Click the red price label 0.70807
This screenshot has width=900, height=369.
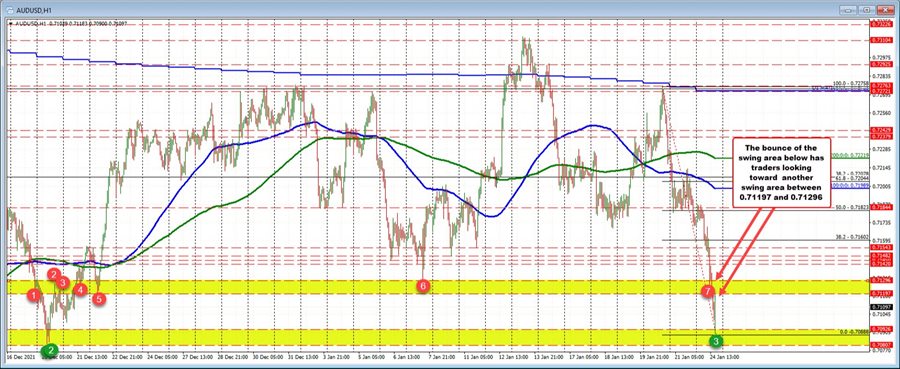[x=881, y=345]
